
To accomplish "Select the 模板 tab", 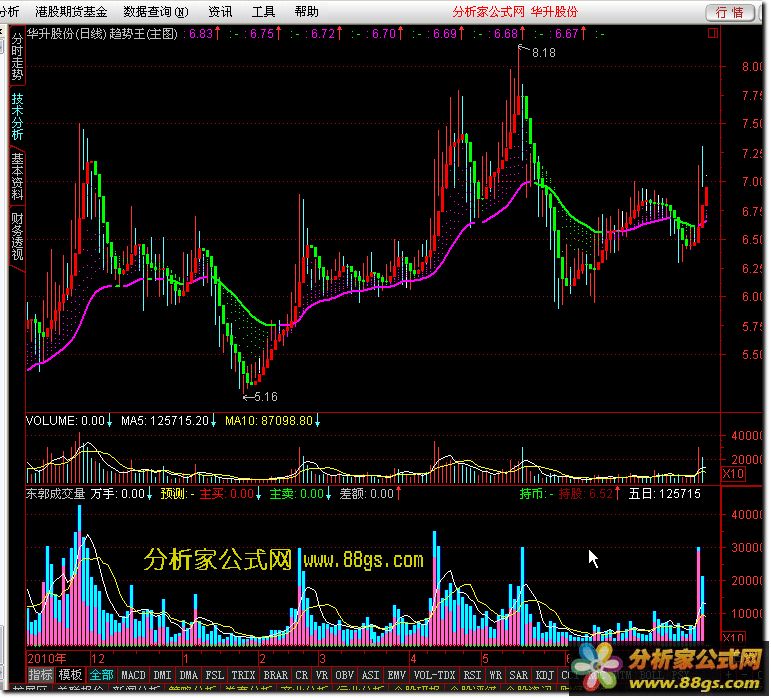I will 70,674.
